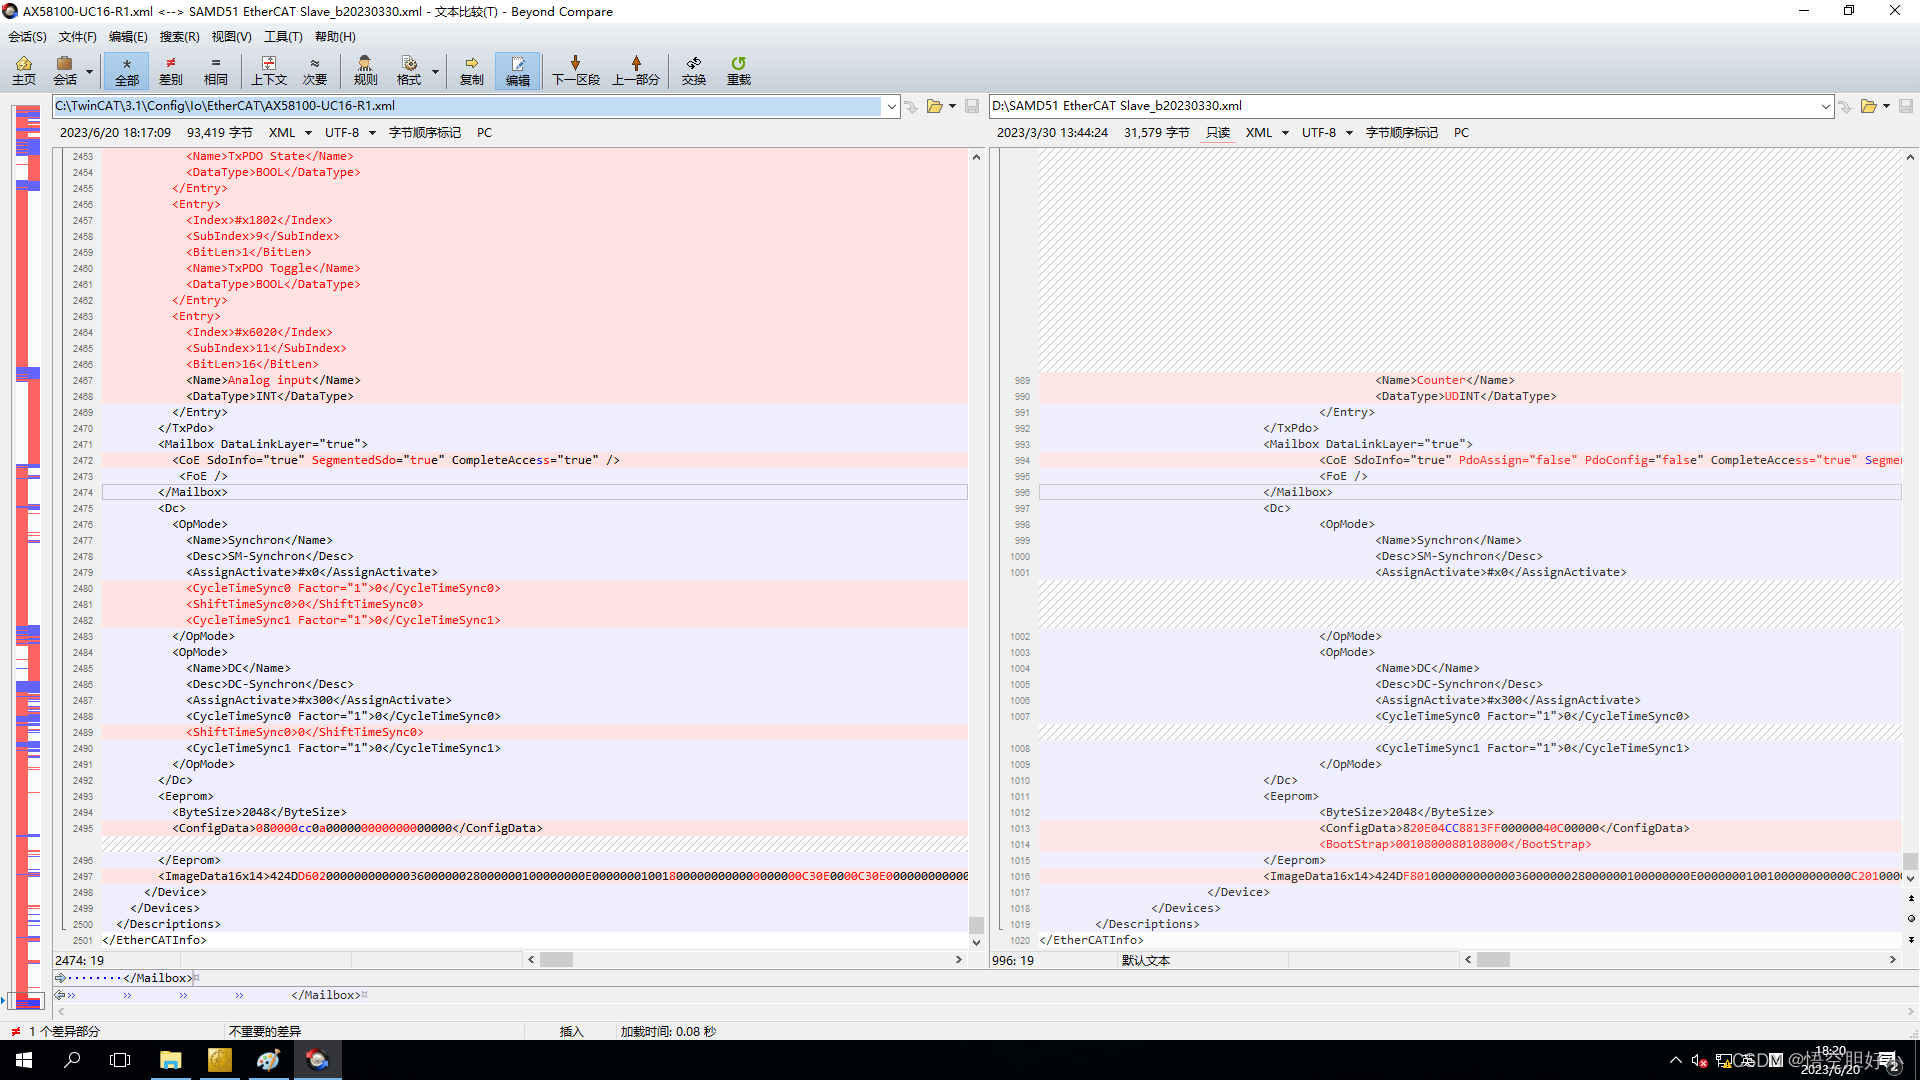Viewport: 1920px width, 1080px height.
Task: Click the 复制 (Copy) arrow icon
Action: (x=472, y=71)
